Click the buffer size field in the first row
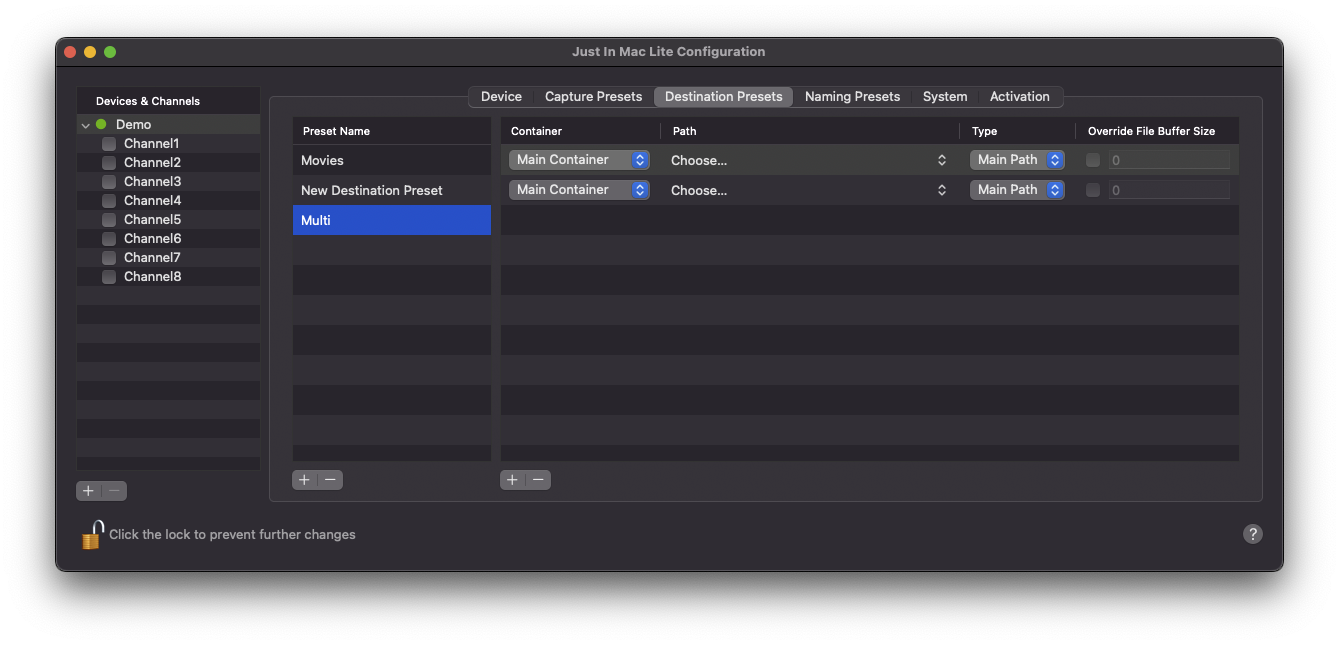 click(x=1169, y=160)
